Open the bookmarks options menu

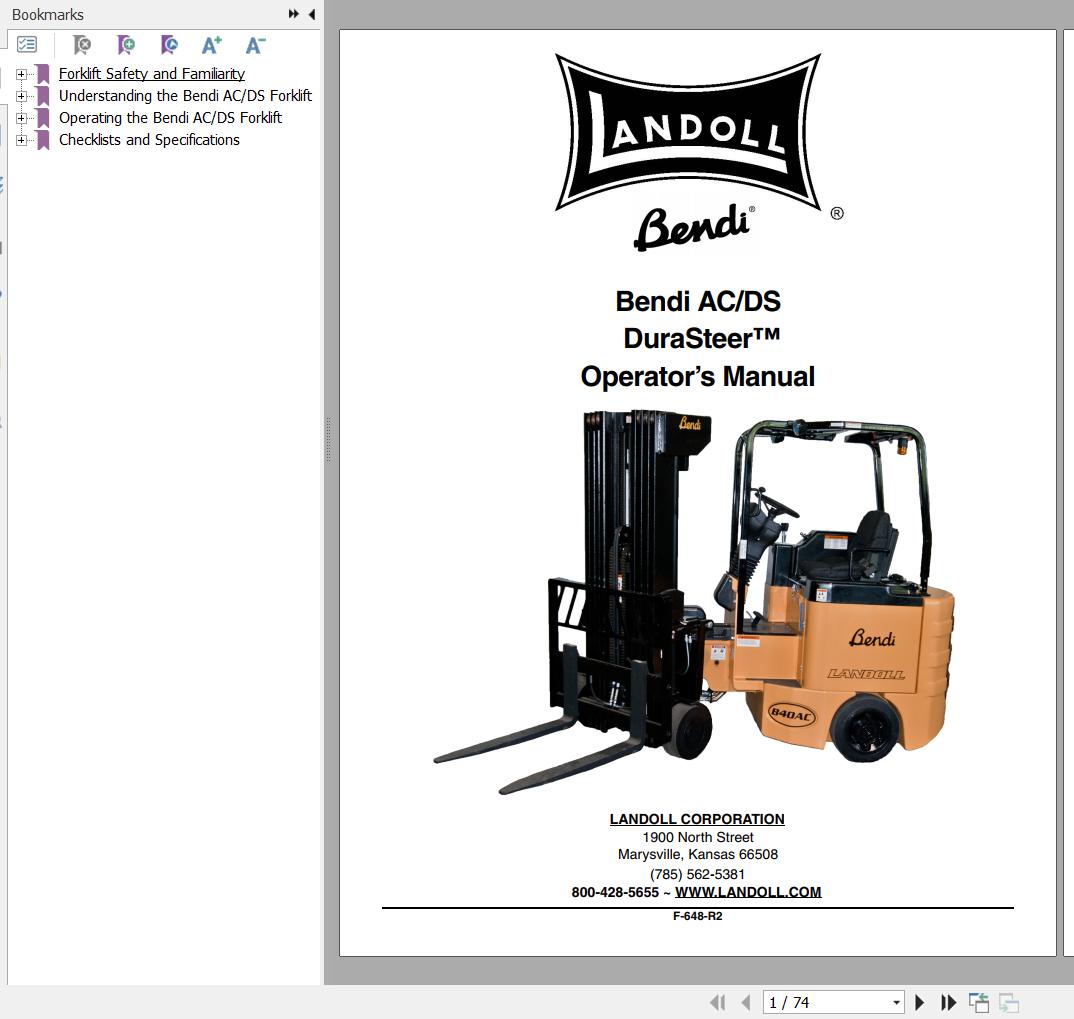pyautogui.click(x=27, y=45)
